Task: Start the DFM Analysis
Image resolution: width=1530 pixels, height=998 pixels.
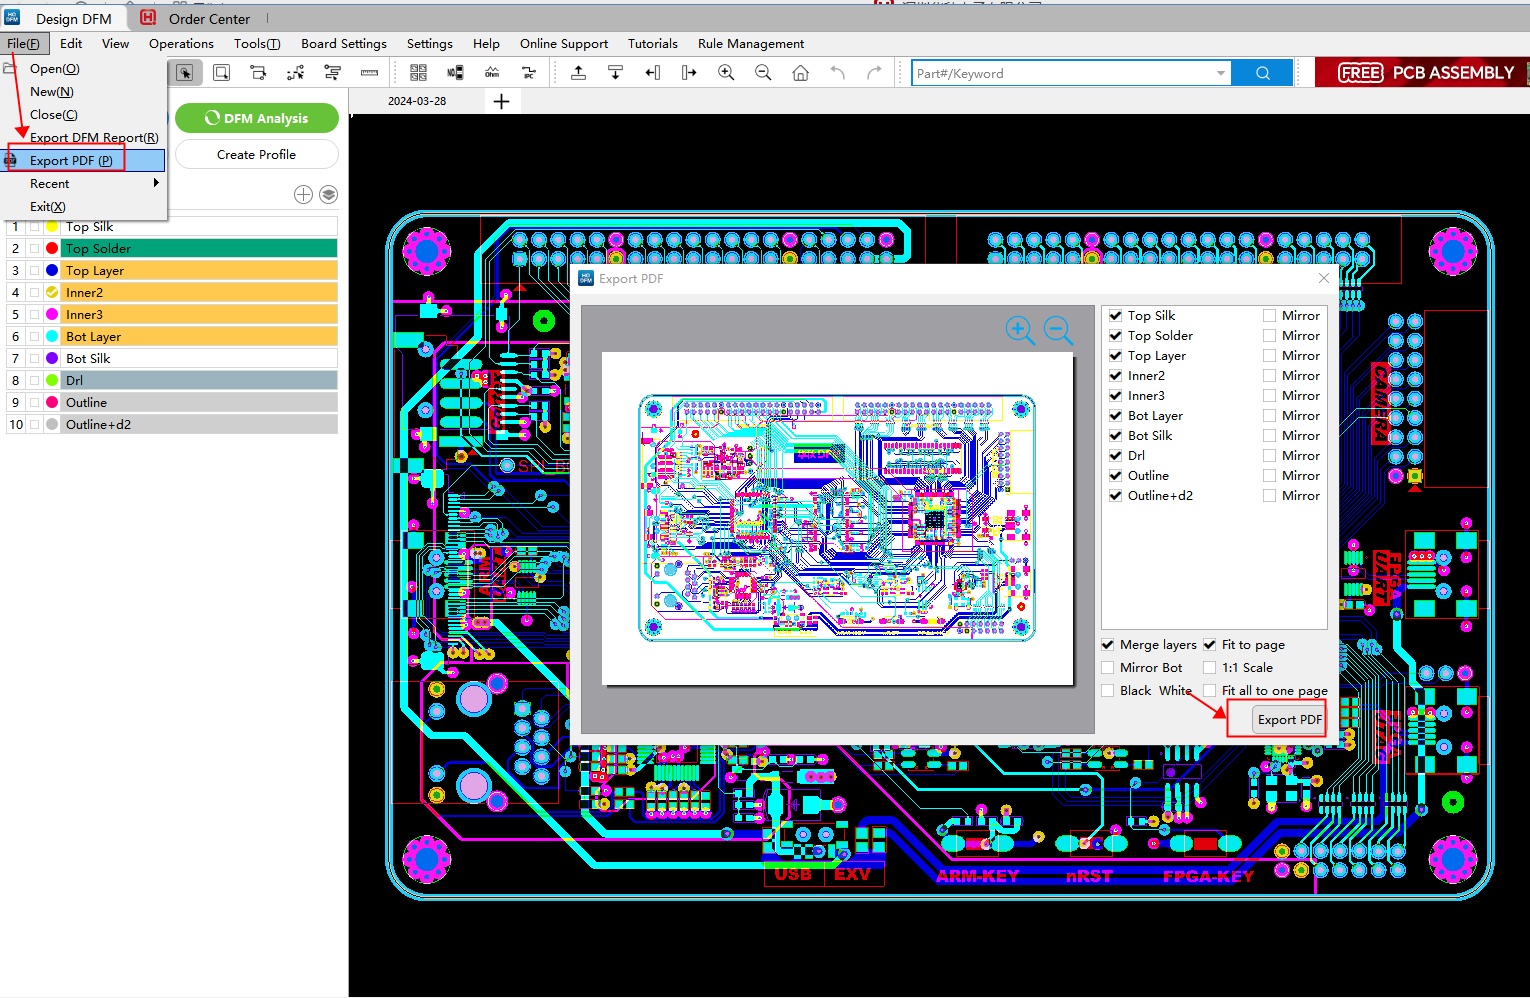Action: pyautogui.click(x=257, y=118)
